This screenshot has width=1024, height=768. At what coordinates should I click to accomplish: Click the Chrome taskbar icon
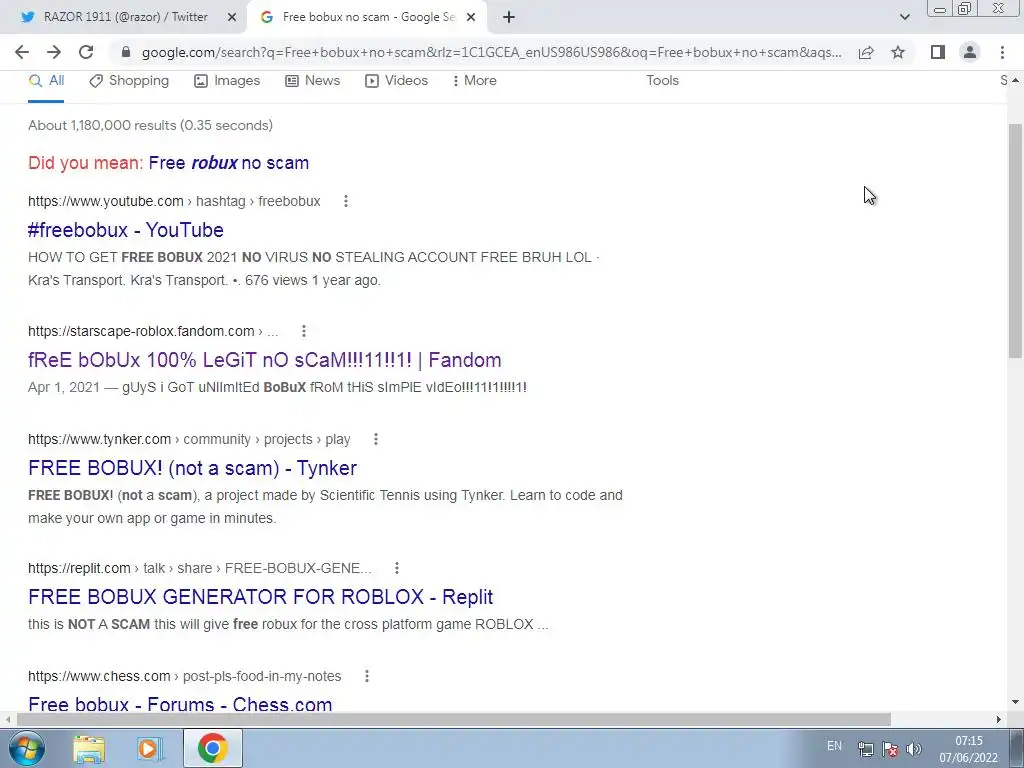tap(212, 749)
